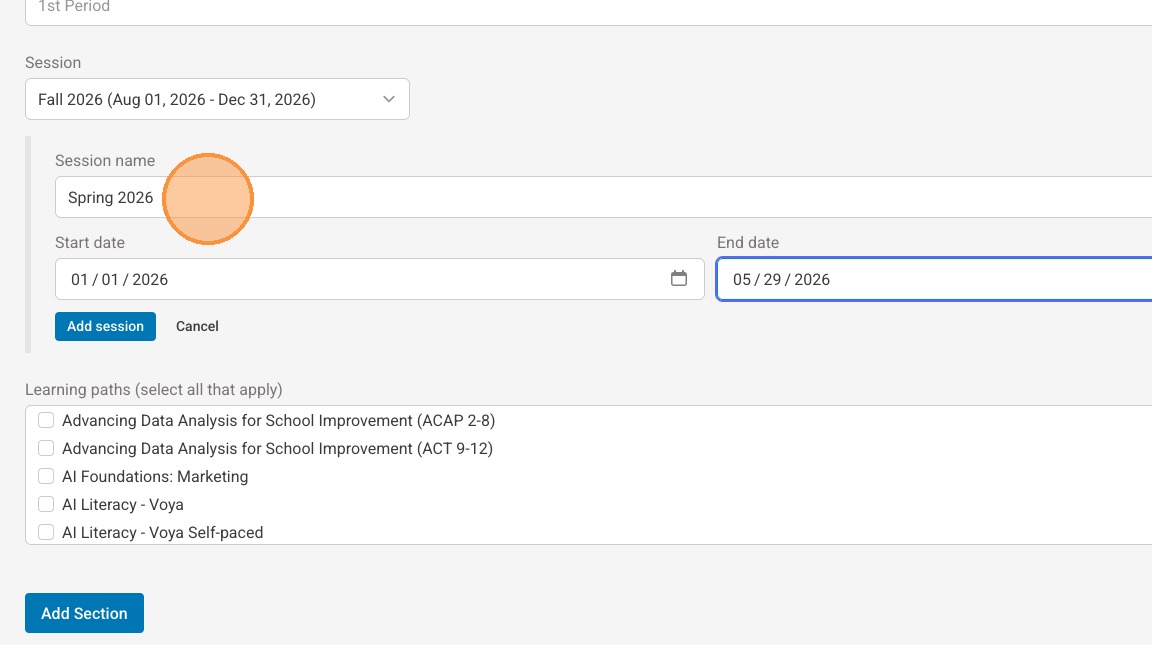Image resolution: width=1152 pixels, height=645 pixels.
Task: Cancel adding the new session
Action: coord(197,326)
